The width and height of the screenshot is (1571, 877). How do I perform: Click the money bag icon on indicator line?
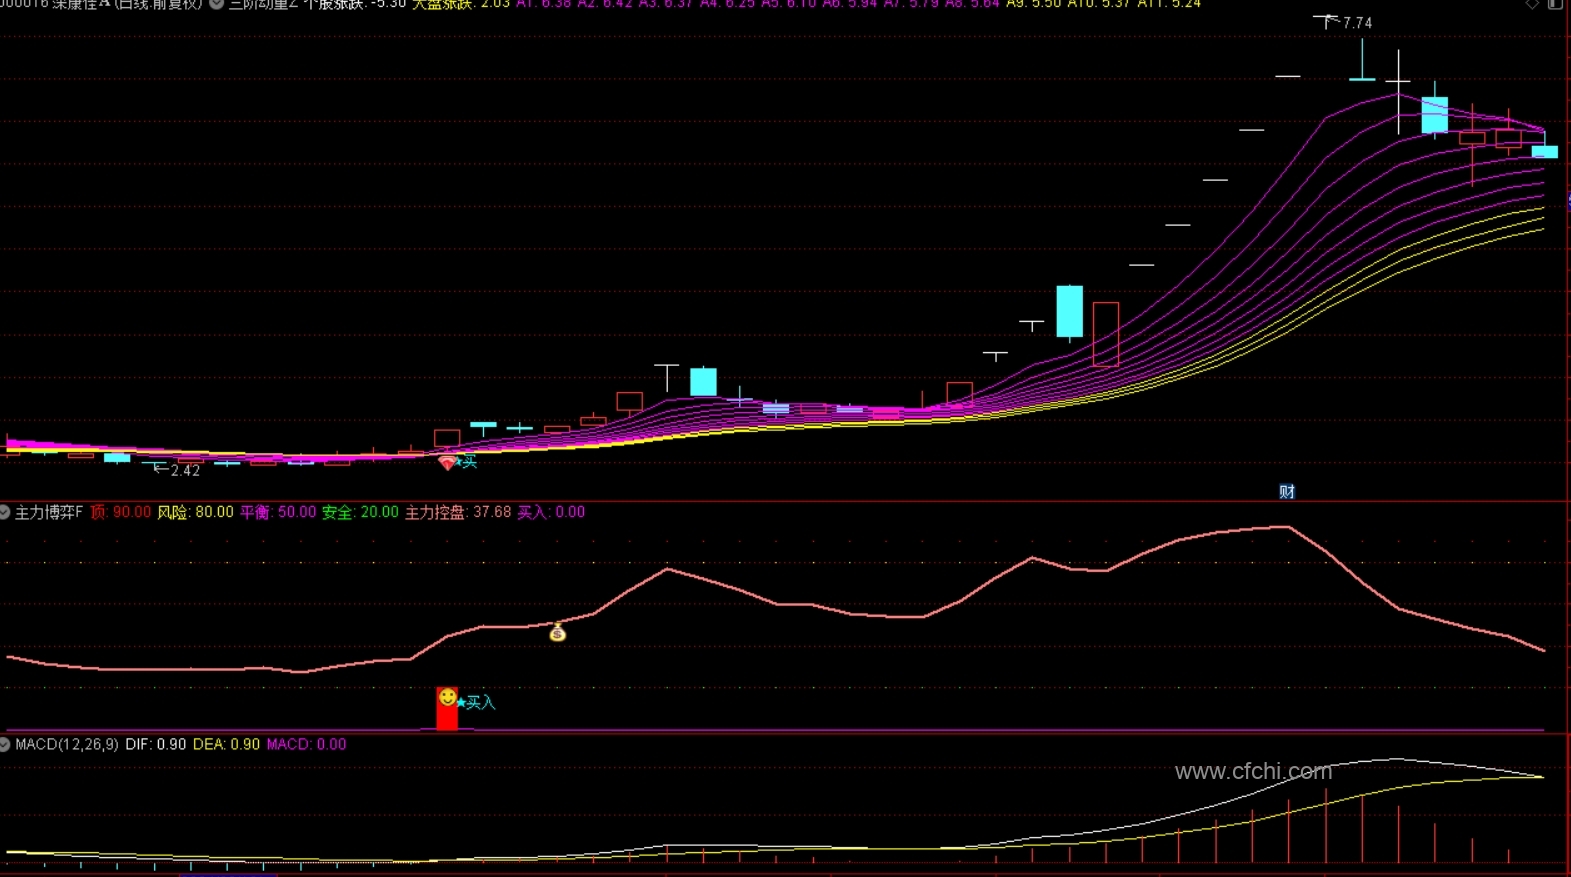pyautogui.click(x=558, y=632)
